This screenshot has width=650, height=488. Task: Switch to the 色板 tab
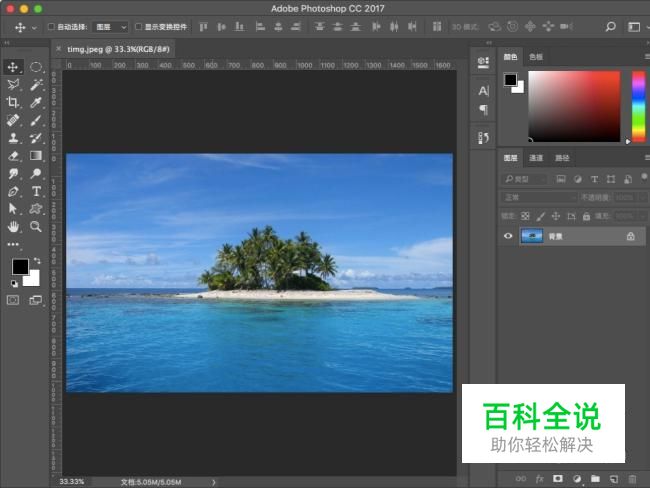click(x=536, y=58)
